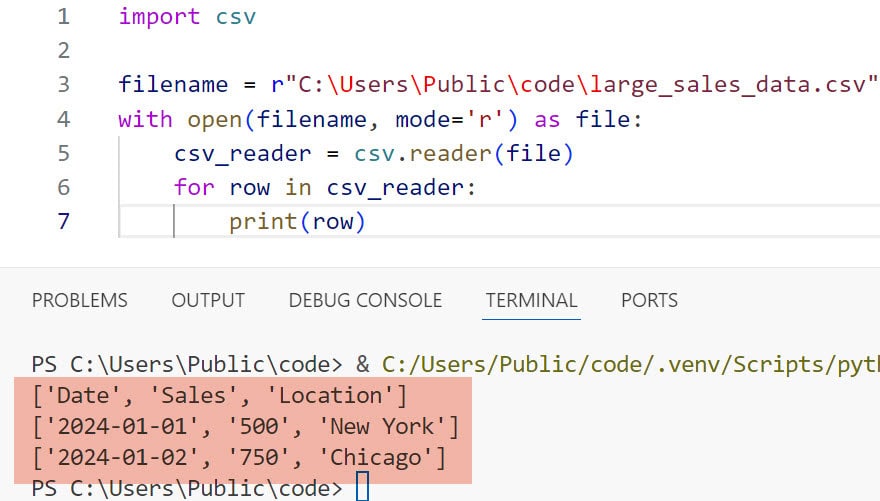
Task: Click line number 1 in the gutter
Action: [x=63, y=16]
